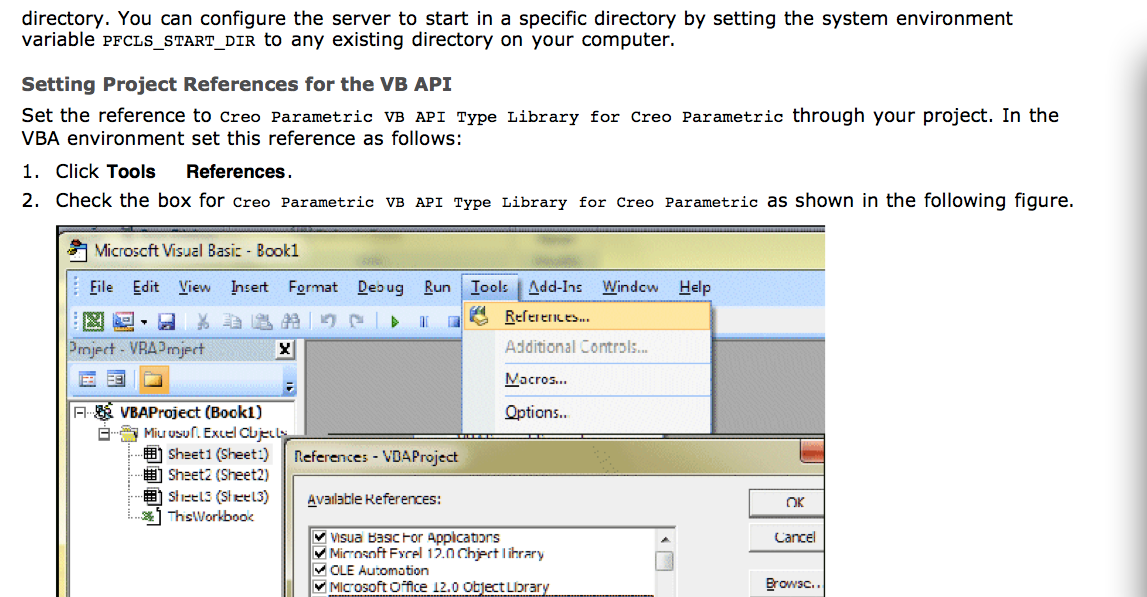Open the Help menu
The width and height of the screenshot is (1147, 597).
coord(695,287)
